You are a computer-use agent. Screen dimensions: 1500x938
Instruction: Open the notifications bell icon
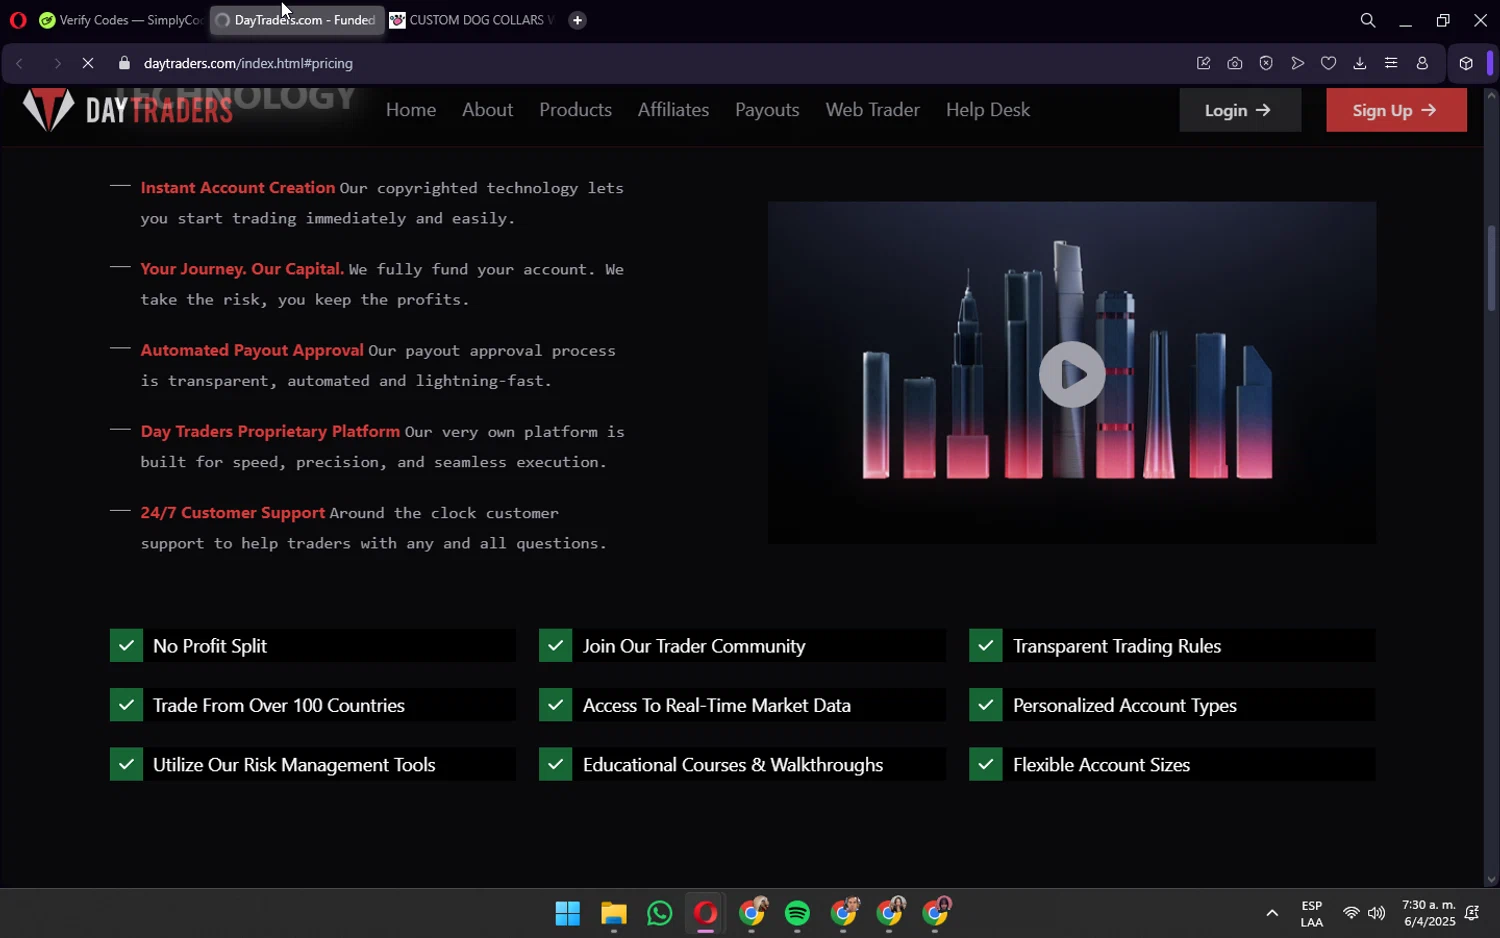[1472, 913]
